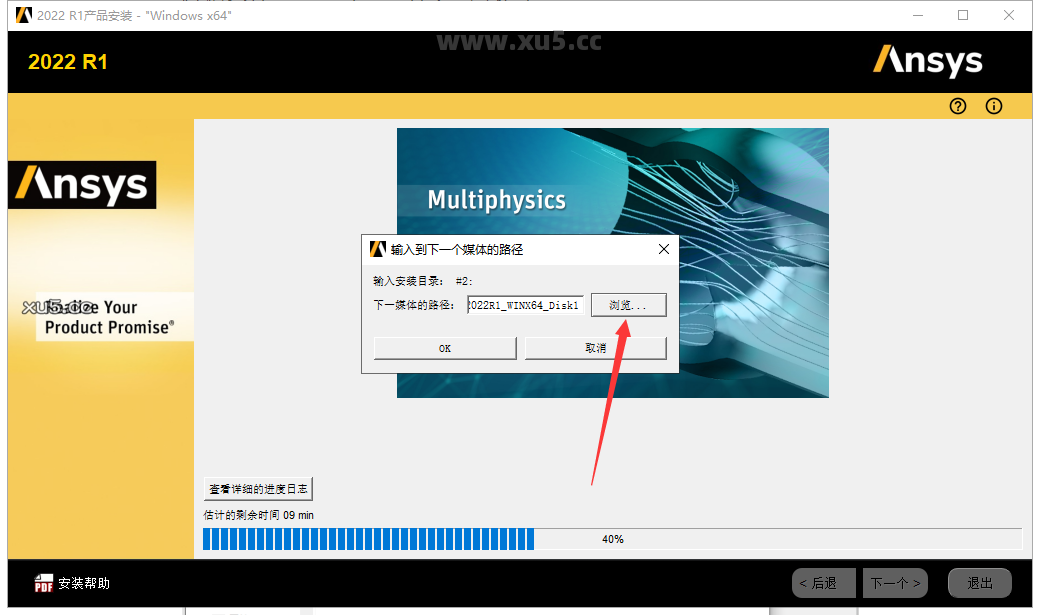Cancel the media path dialog via 取消
The width and height of the screenshot is (1040, 615).
pos(595,347)
